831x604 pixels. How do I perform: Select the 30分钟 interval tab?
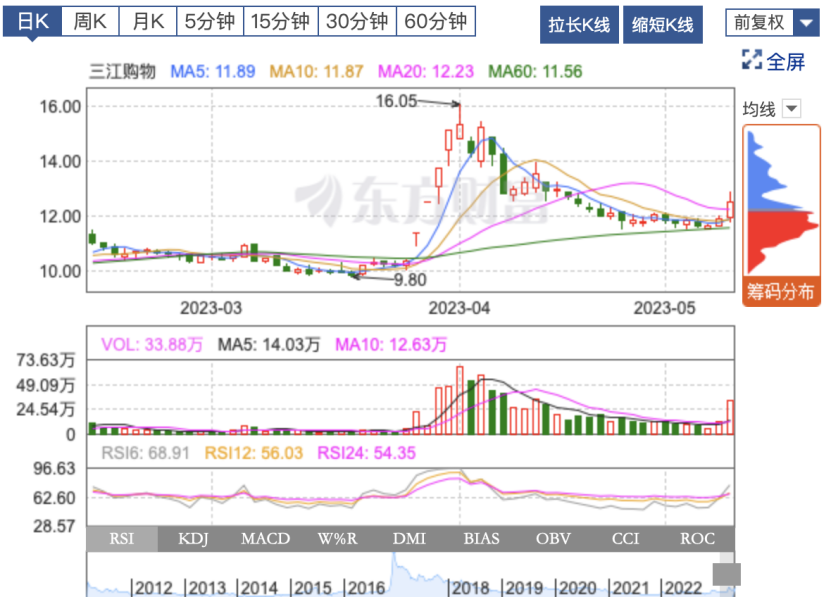[358, 22]
